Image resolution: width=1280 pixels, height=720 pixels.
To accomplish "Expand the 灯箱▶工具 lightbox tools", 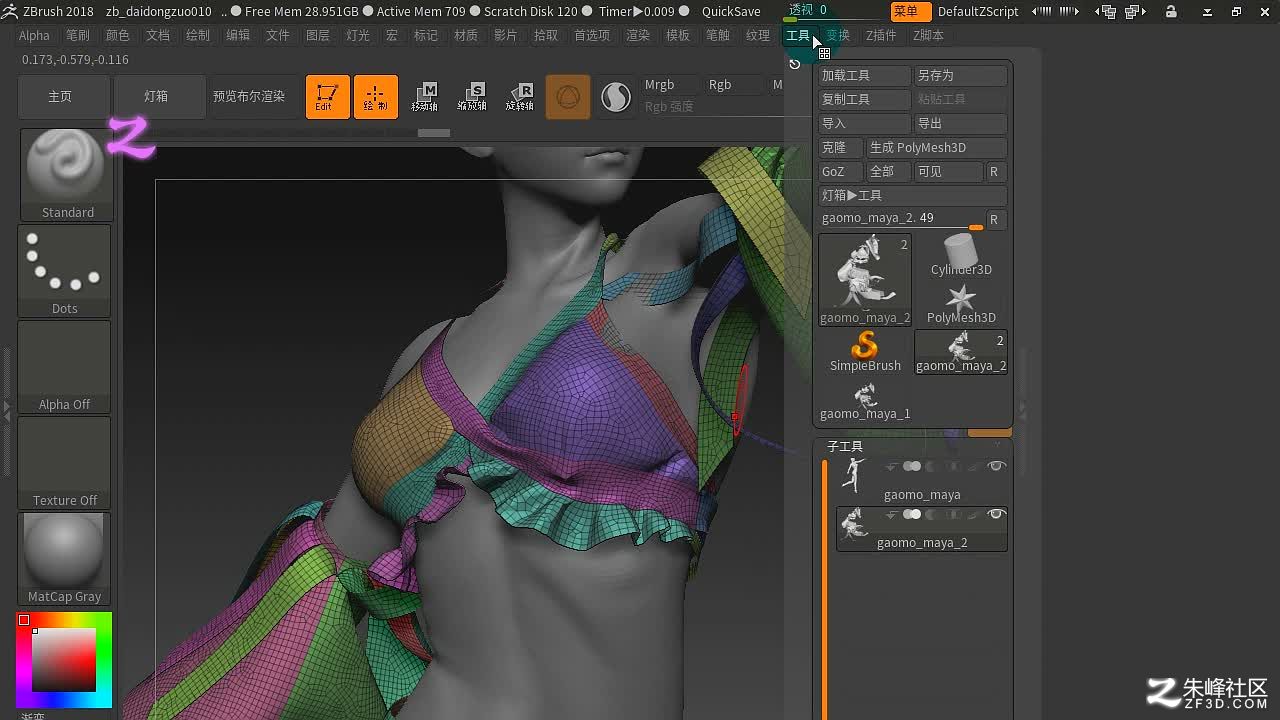I will [x=913, y=196].
